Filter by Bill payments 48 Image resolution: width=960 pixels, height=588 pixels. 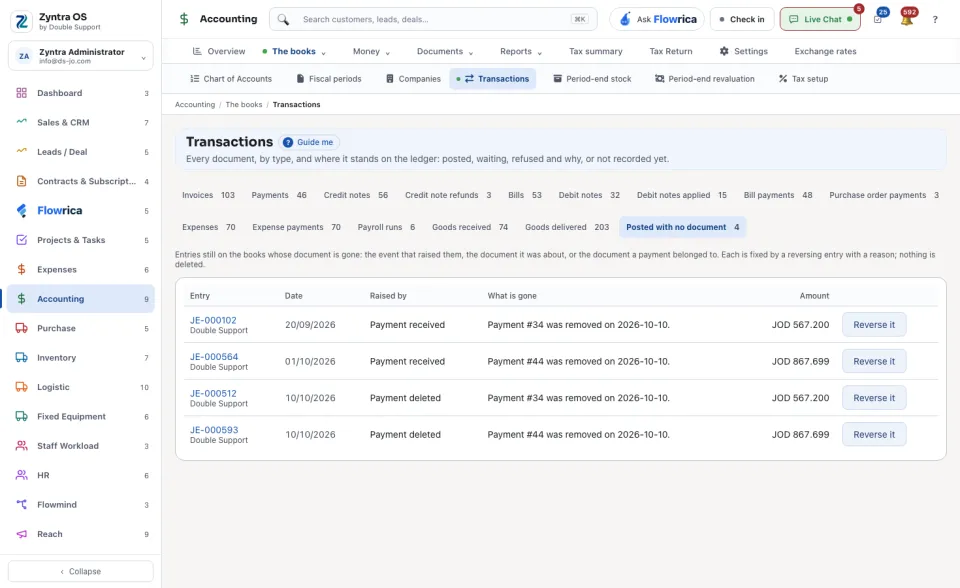(x=778, y=195)
